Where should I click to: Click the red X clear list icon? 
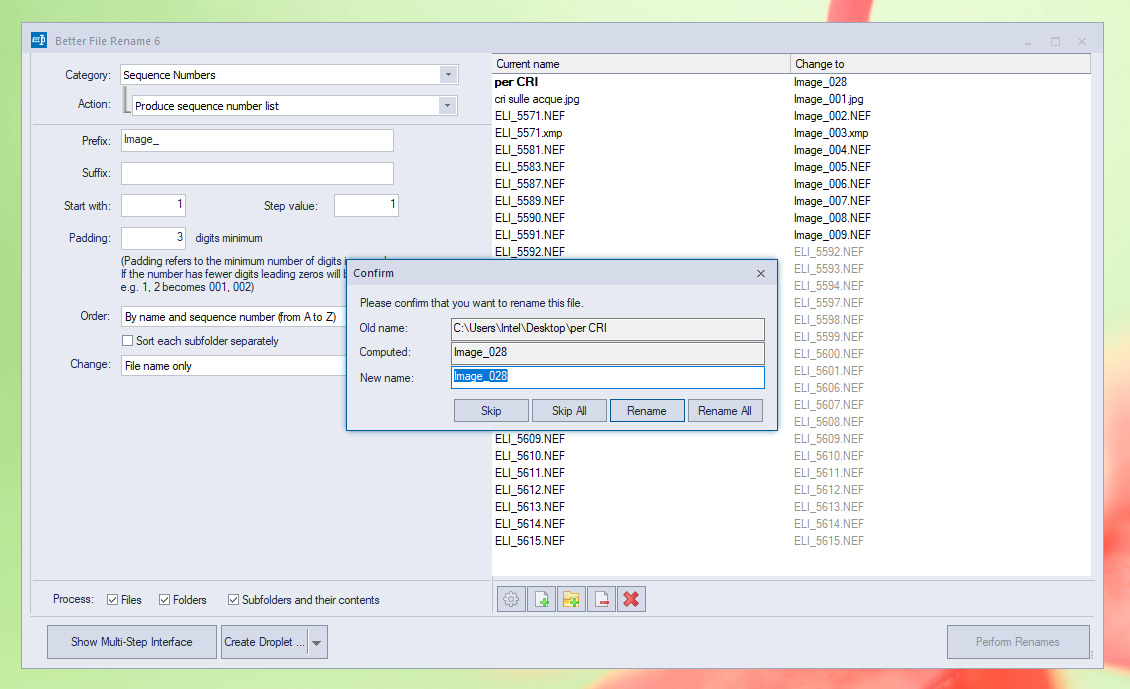631,599
